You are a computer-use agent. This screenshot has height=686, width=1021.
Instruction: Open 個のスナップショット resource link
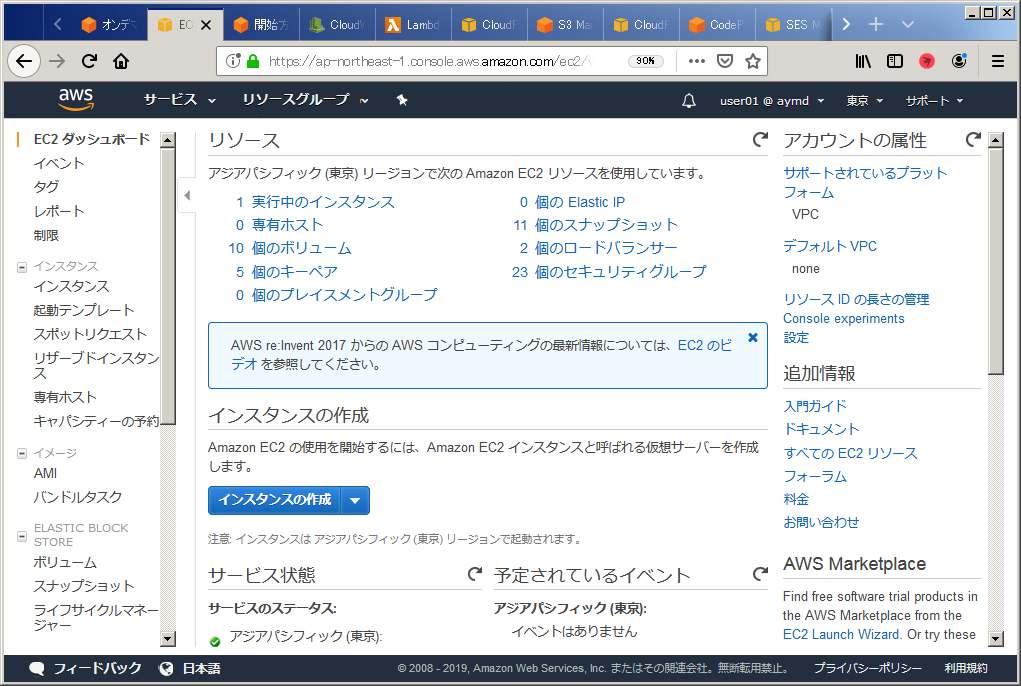click(x=606, y=225)
